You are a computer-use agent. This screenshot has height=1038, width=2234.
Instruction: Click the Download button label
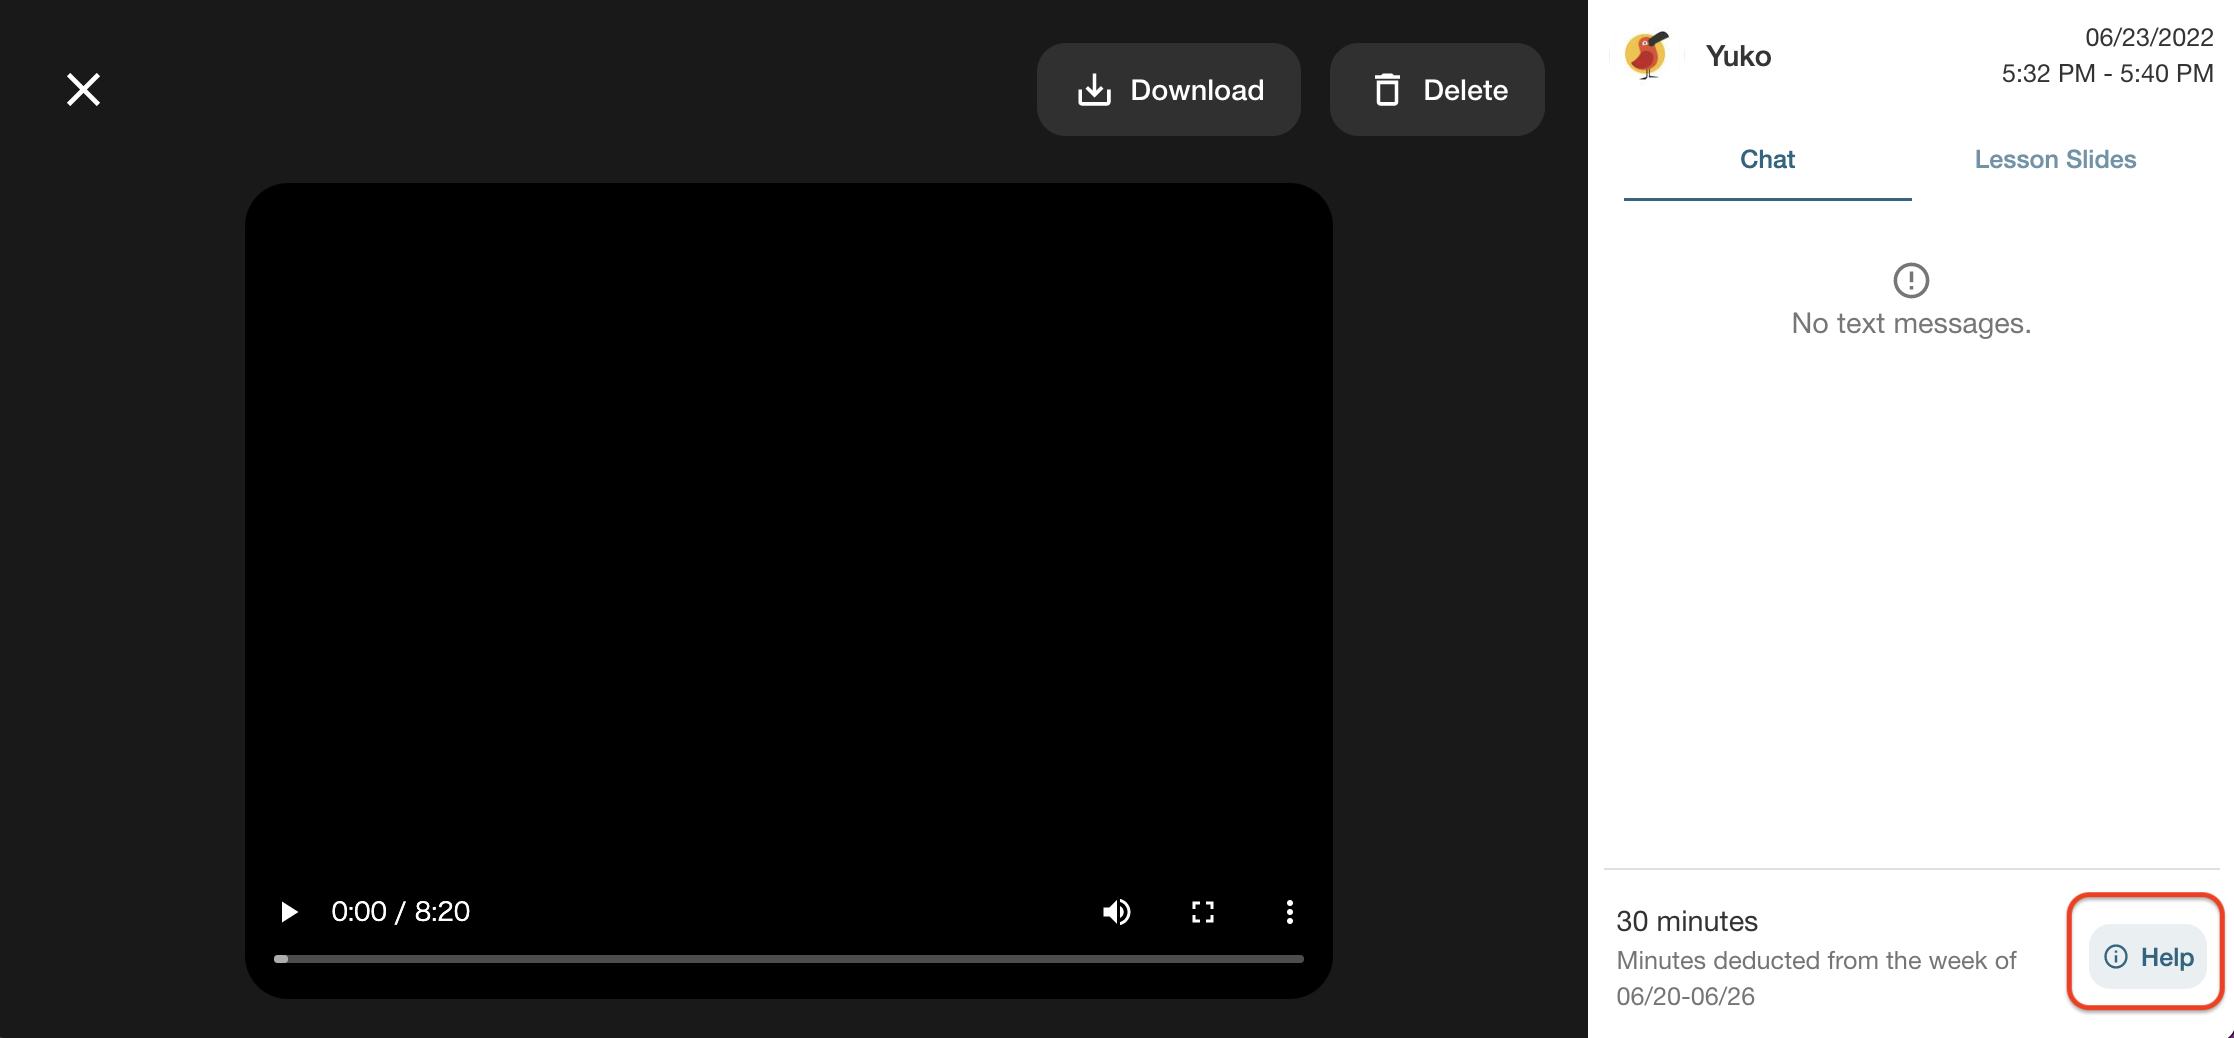pyautogui.click(x=1196, y=90)
